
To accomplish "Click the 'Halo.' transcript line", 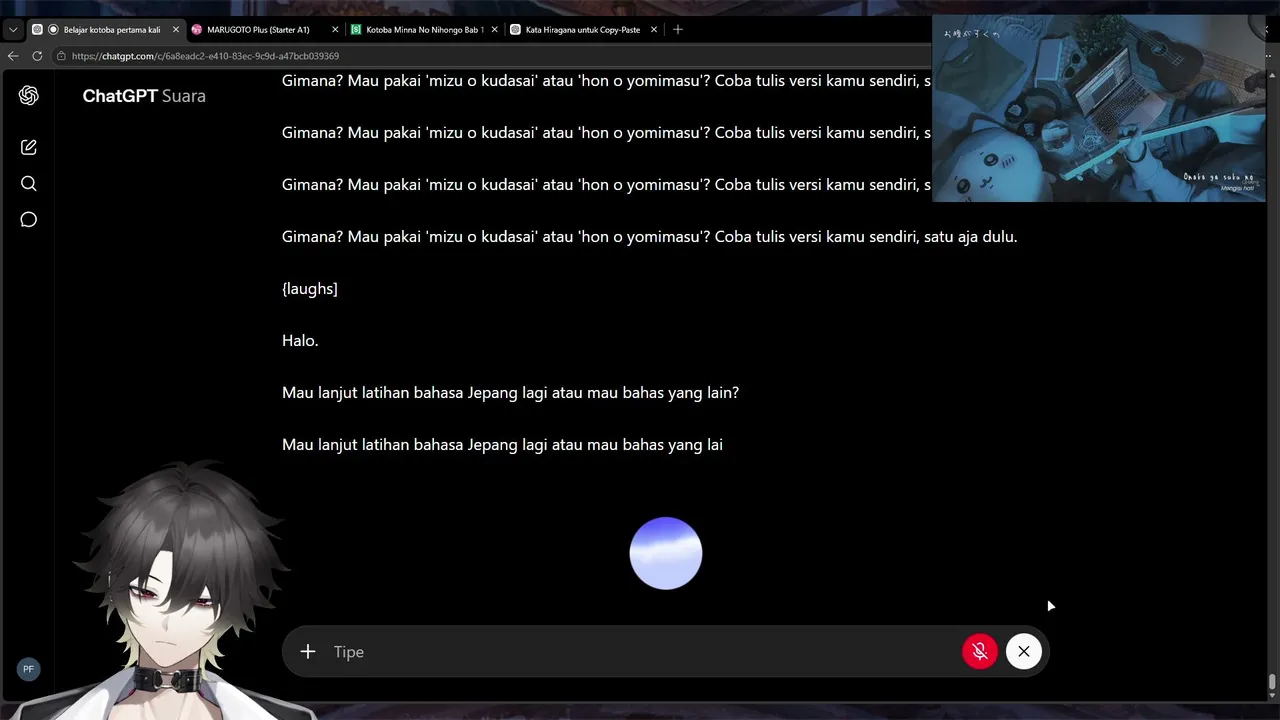I will click(x=300, y=341).
